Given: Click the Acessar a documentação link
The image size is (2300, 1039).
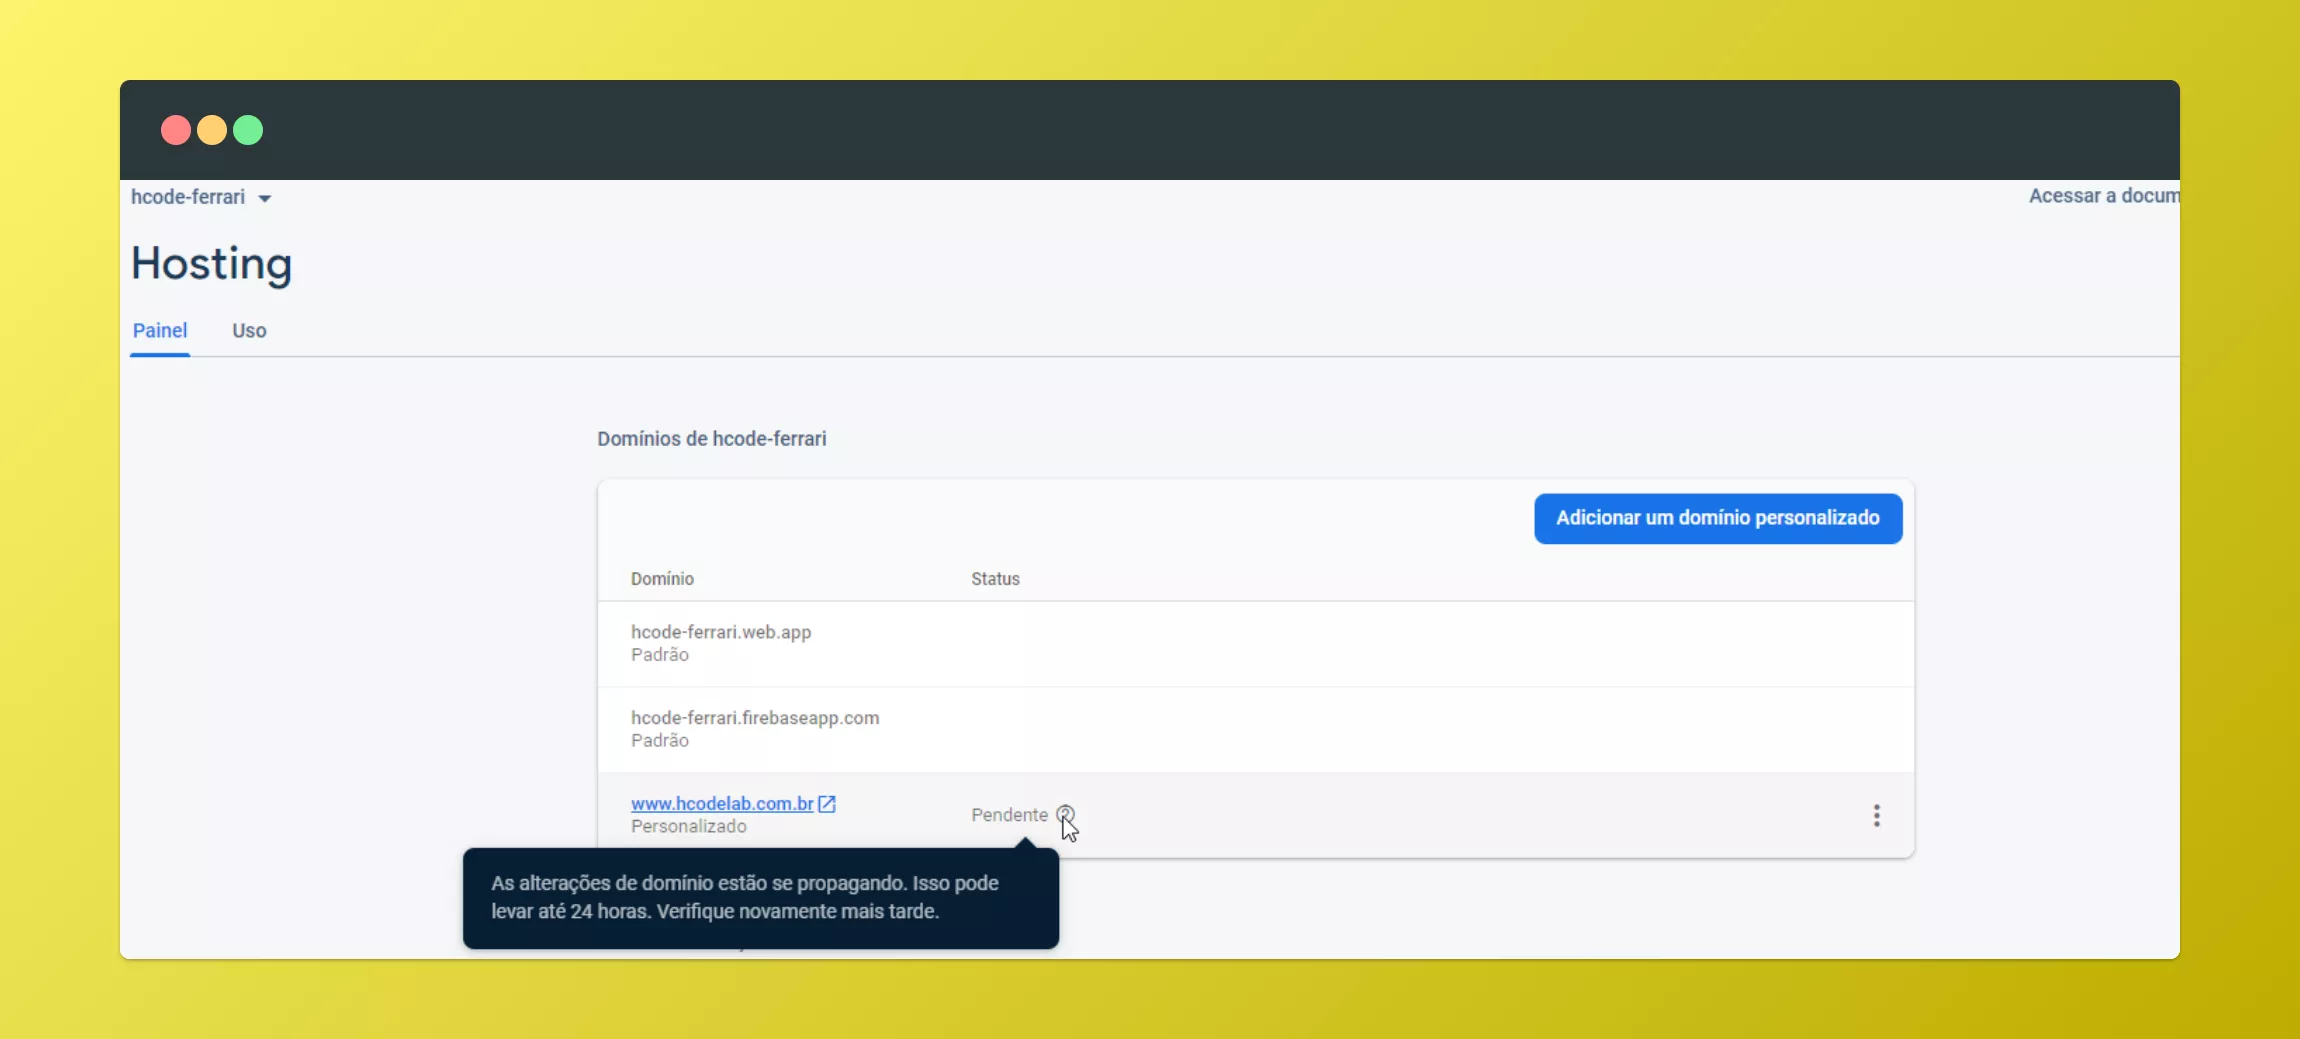Looking at the screenshot, I should 2104,196.
